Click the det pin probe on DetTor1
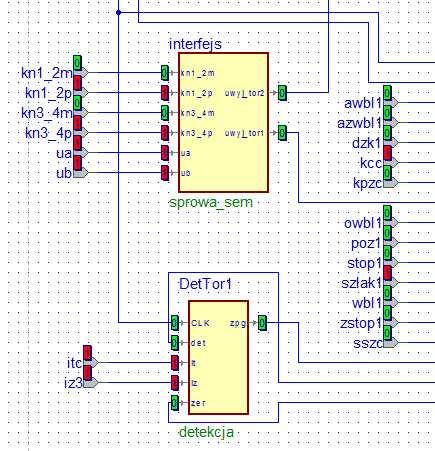The width and height of the screenshot is (435, 451). click(175, 343)
